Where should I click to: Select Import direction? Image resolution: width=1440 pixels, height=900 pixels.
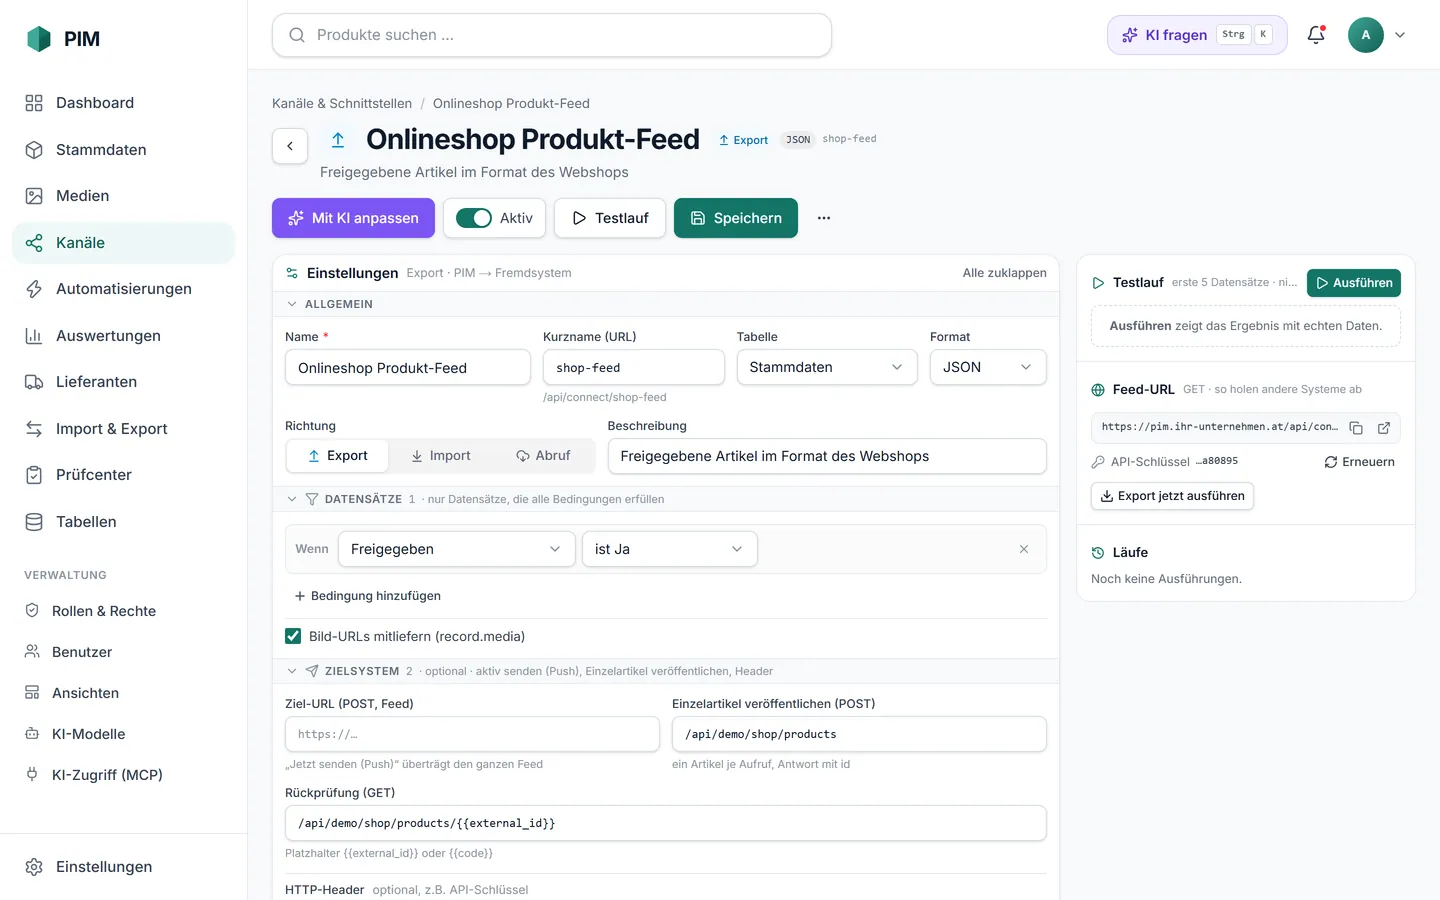point(440,456)
